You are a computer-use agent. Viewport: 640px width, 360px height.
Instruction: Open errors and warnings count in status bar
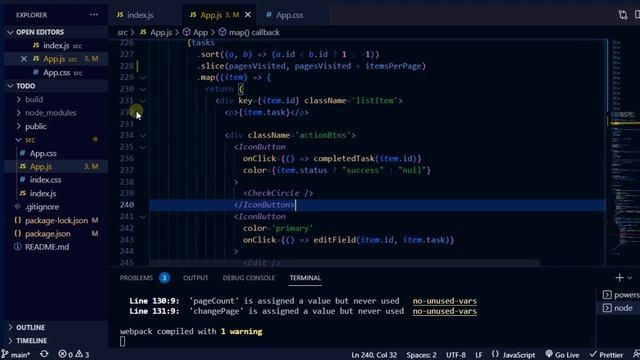[x=73, y=354]
